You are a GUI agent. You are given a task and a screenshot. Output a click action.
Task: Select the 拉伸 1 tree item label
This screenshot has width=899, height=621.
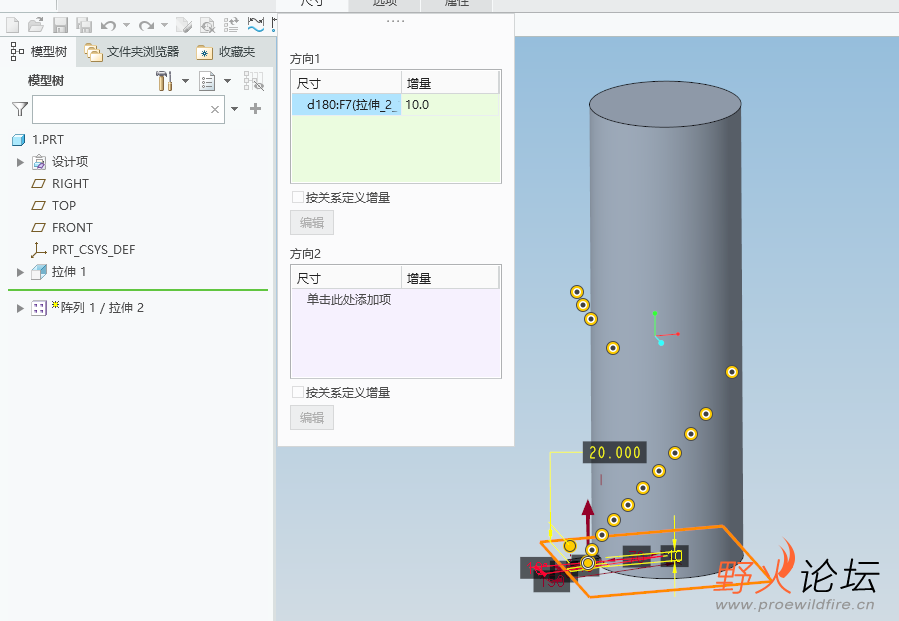click(x=69, y=272)
